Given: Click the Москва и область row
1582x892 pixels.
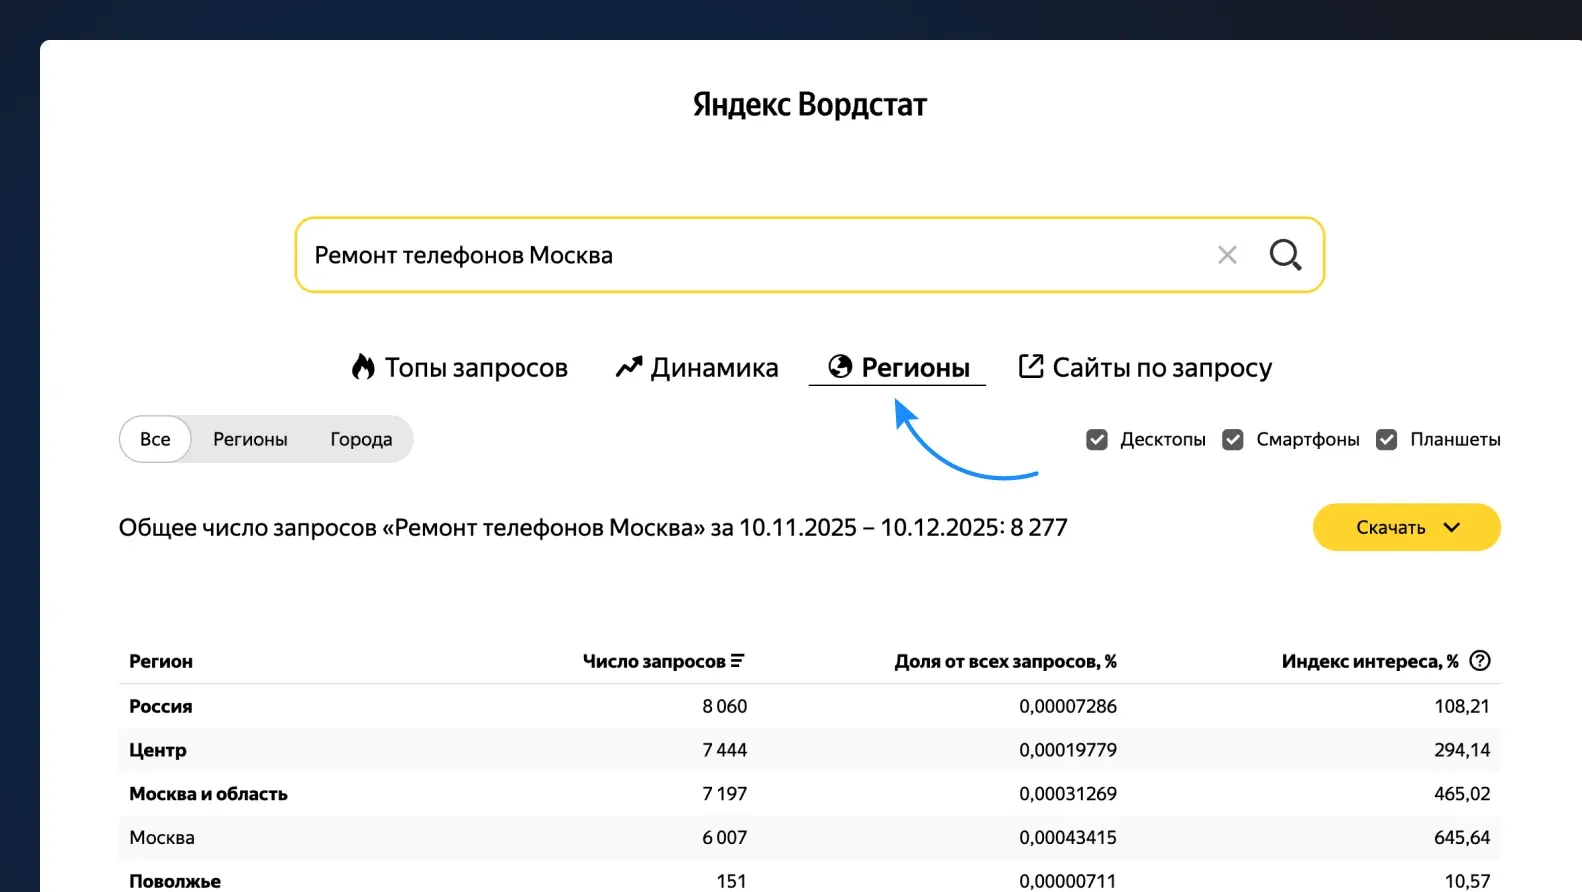Looking at the screenshot, I should tap(810, 794).
